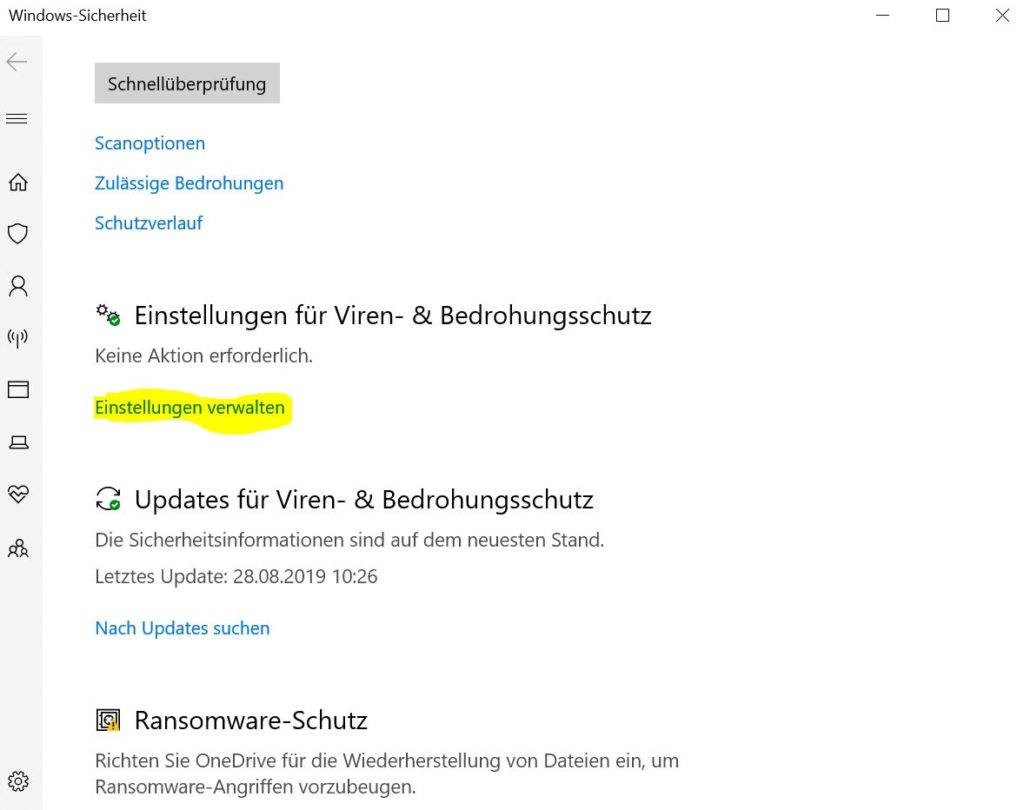Open Device performance & health heart icon
The height and width of the screenshot is (810, 1024).
(18, 493)
